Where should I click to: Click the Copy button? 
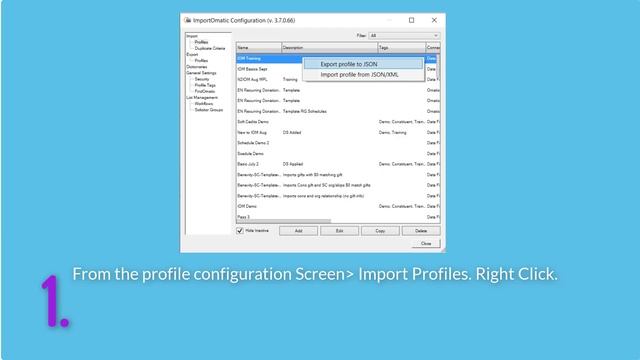(x=380, y=231)
